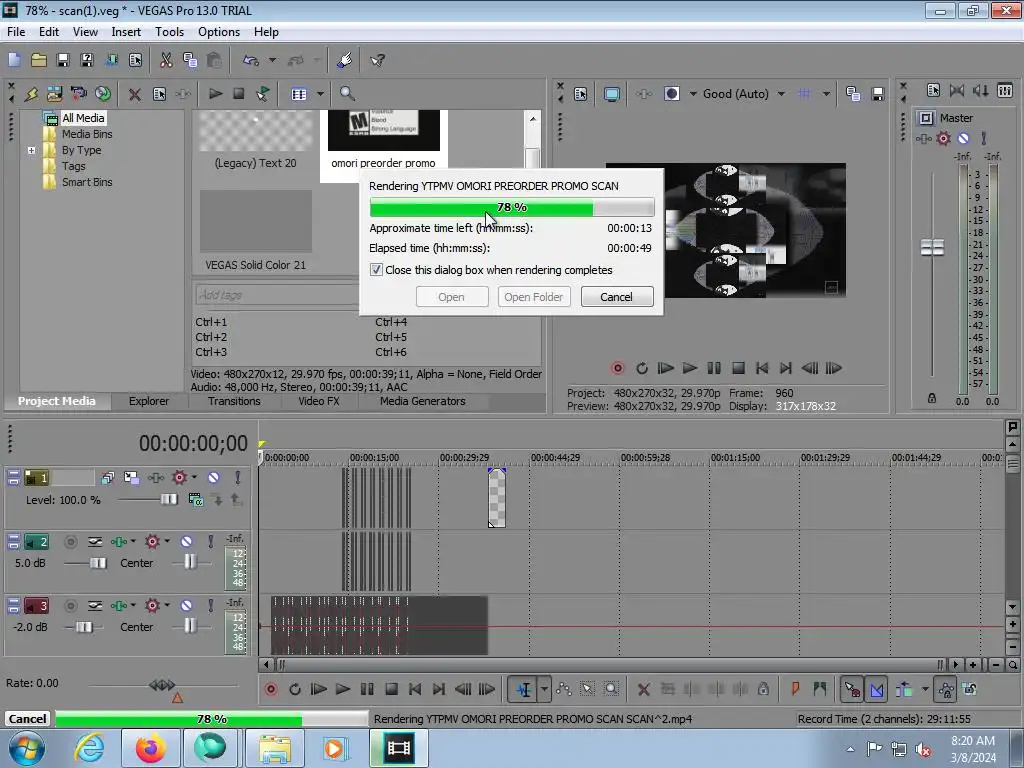The width and height of the screenshot is (1024, 768).
Task: Click the Record button under video preview
Action: pyautogui.click(x=618, y=368)
